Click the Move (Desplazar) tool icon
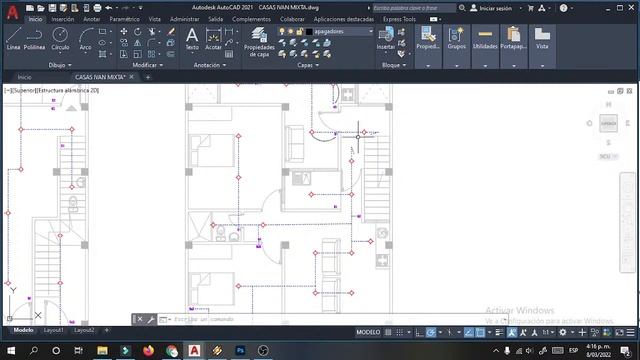Screen dimensions: 640x360 (124, 31)
